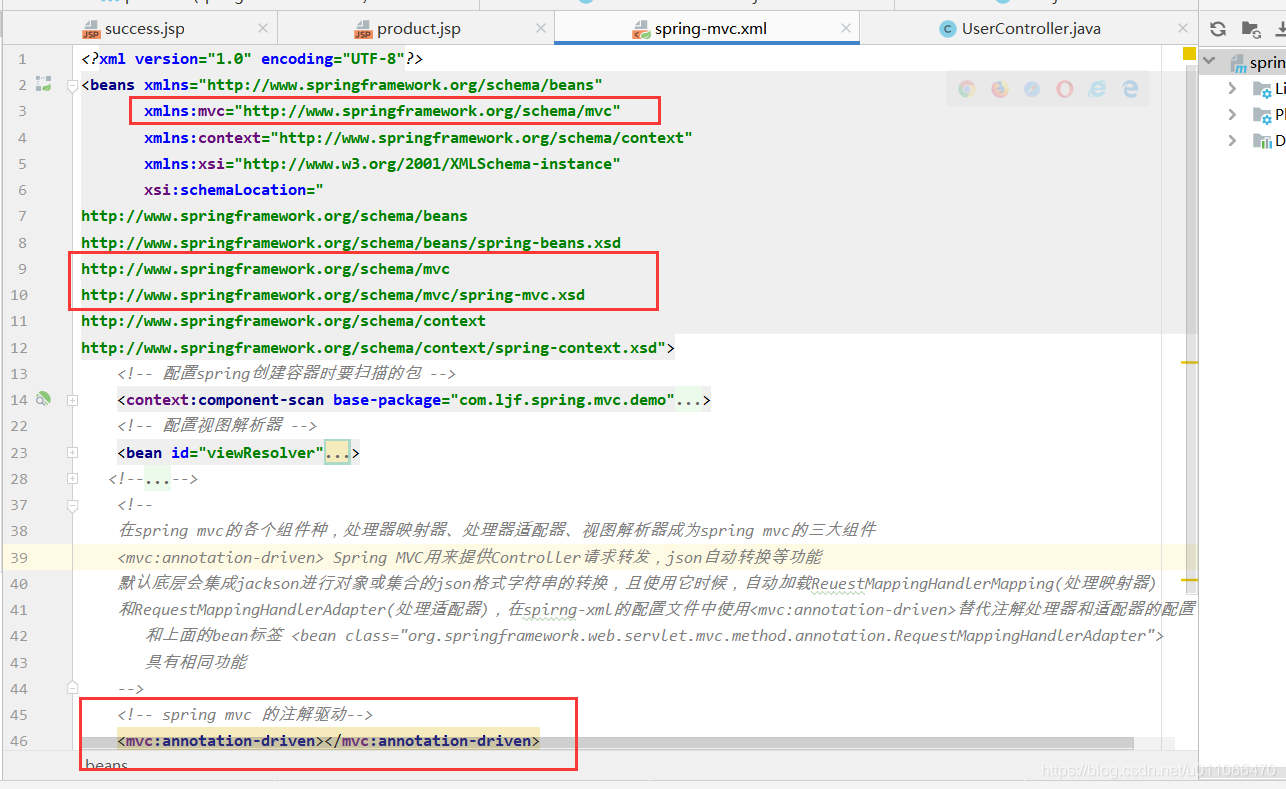Viewport: 1286px width, 789px height.
Task: Expand the Lifecycle node in the Maven panel
Action: (x=1232, y=88)
